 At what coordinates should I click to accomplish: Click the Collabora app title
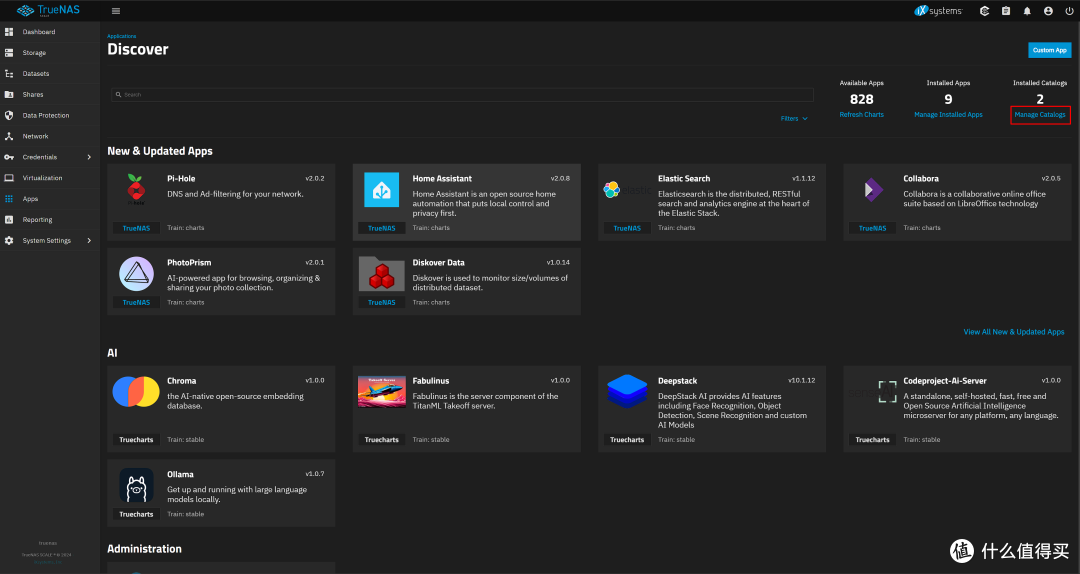click(x=921, y=178)
